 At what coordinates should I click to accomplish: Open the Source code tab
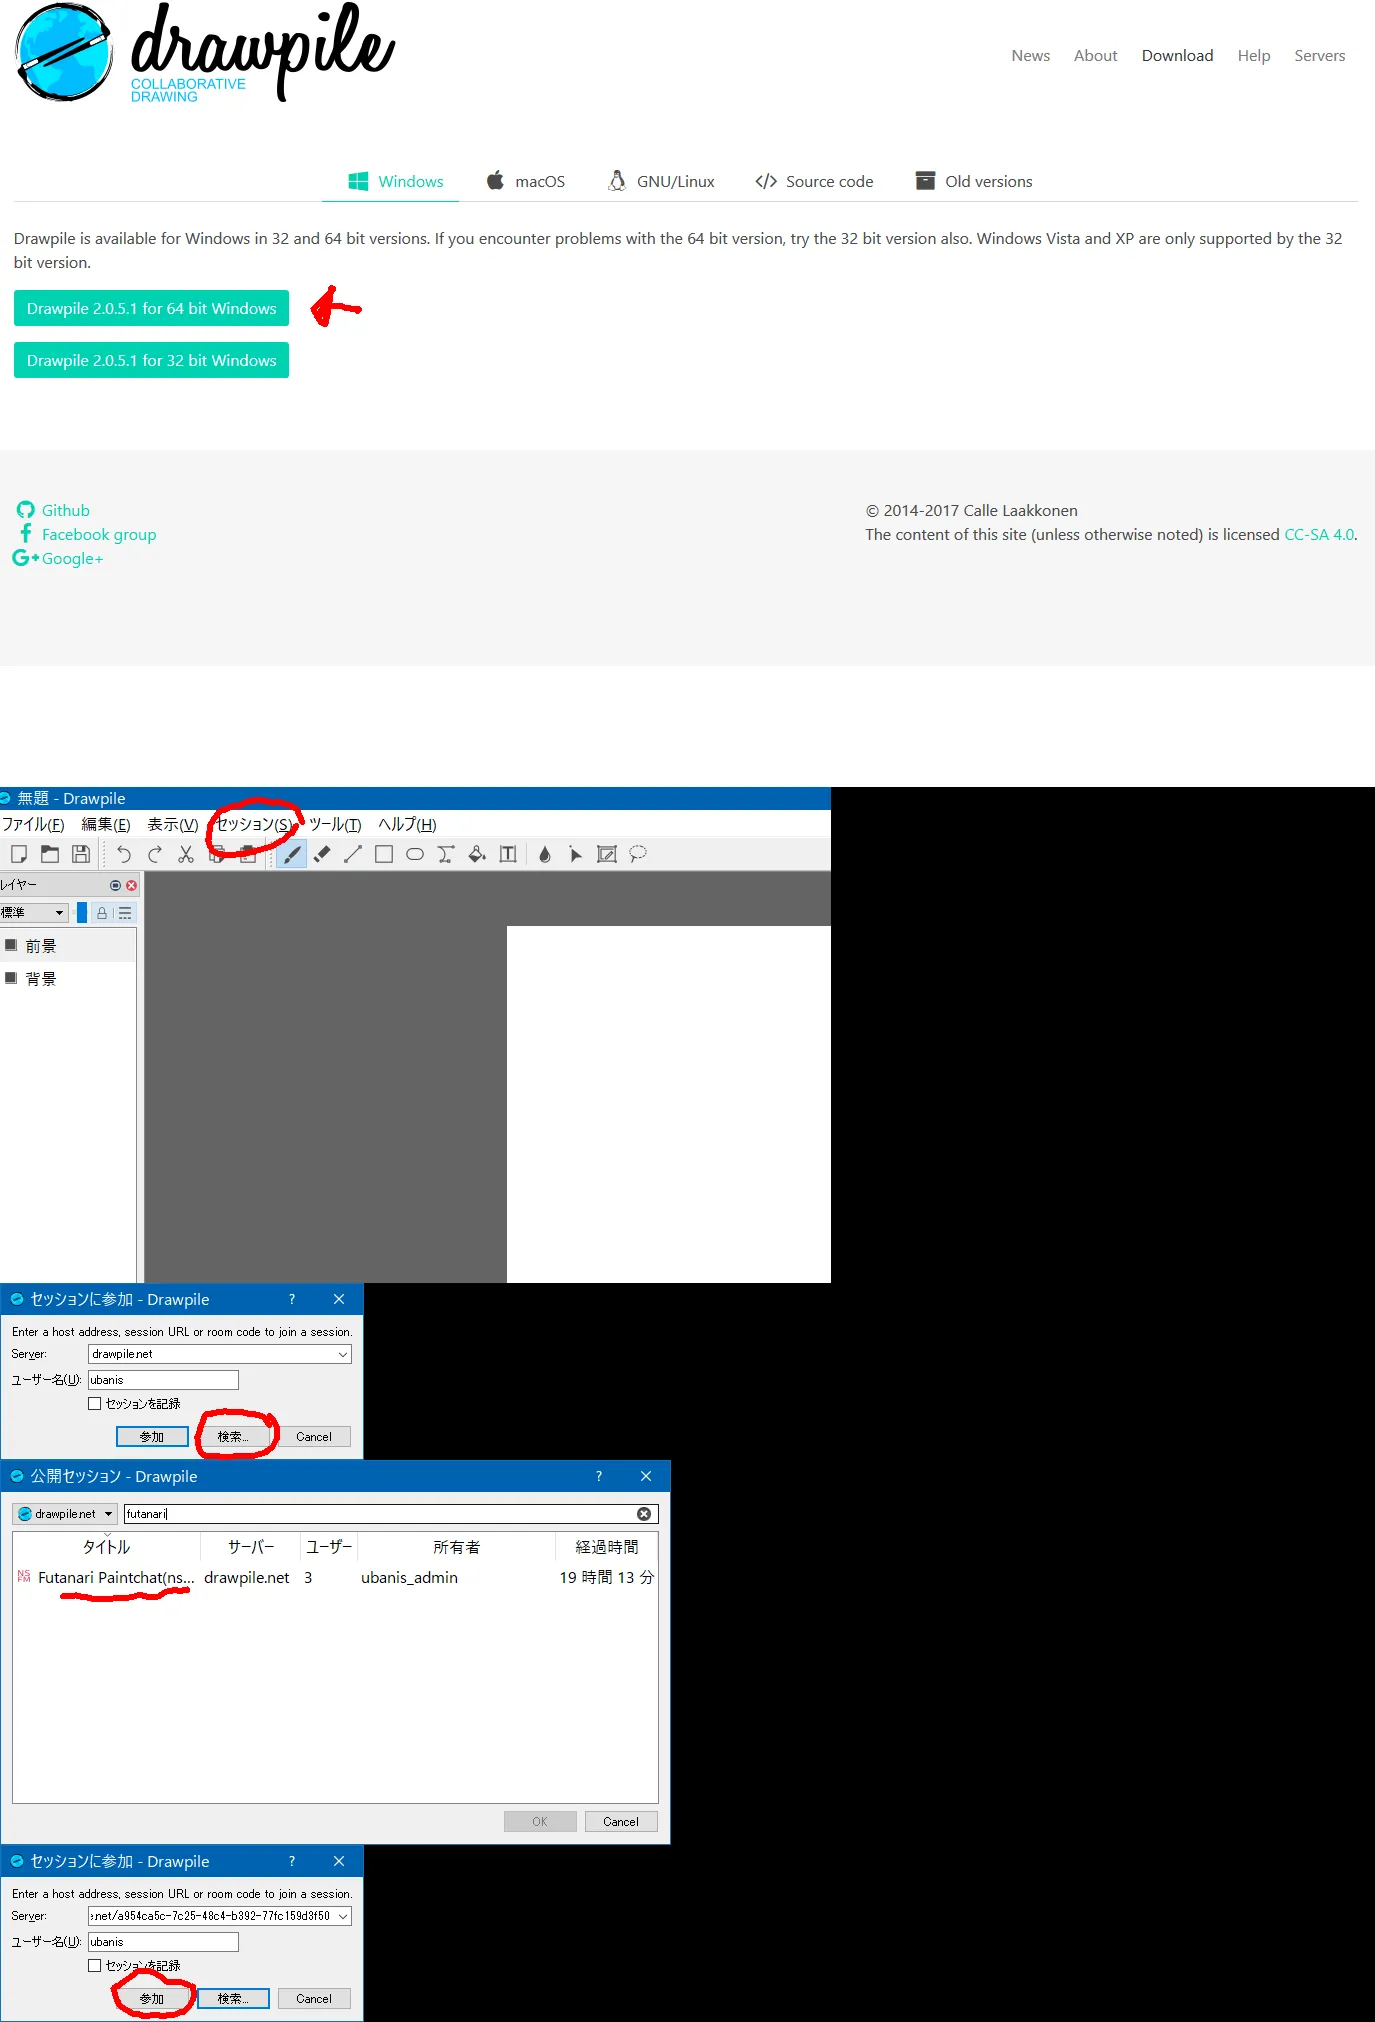[x=814, y=181]
